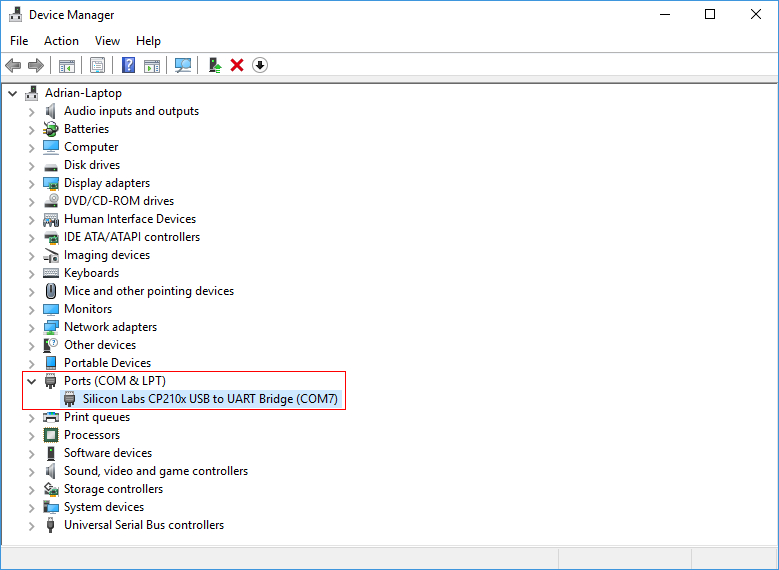This screenshot has width=779, height=570.
Task: Click the Computer monitor icon
Action: pos(51,147)
